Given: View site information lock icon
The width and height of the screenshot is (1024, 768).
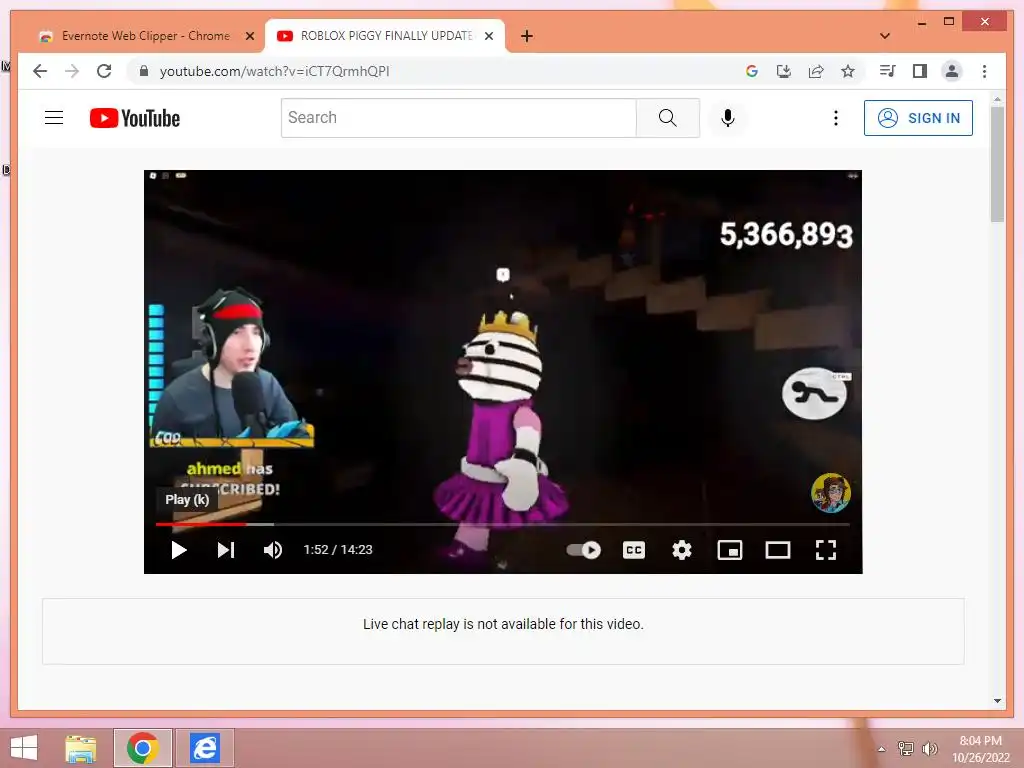Looking at the screenshot, I should (x=144, y=71).
